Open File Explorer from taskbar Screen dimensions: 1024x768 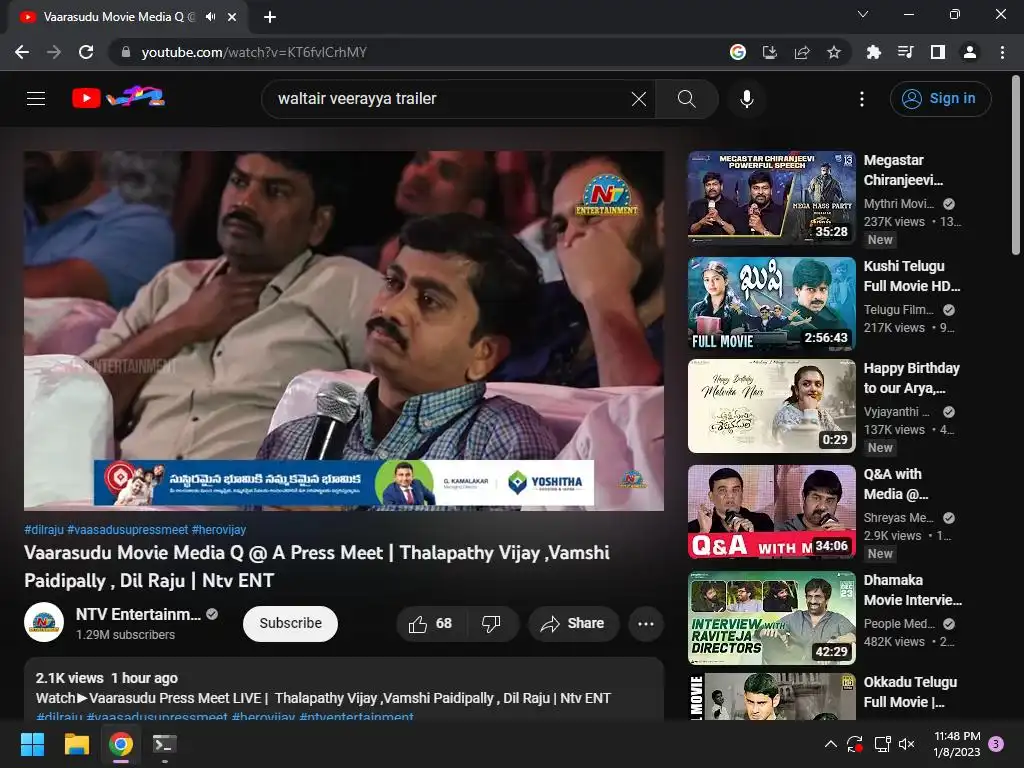point(76,744)
